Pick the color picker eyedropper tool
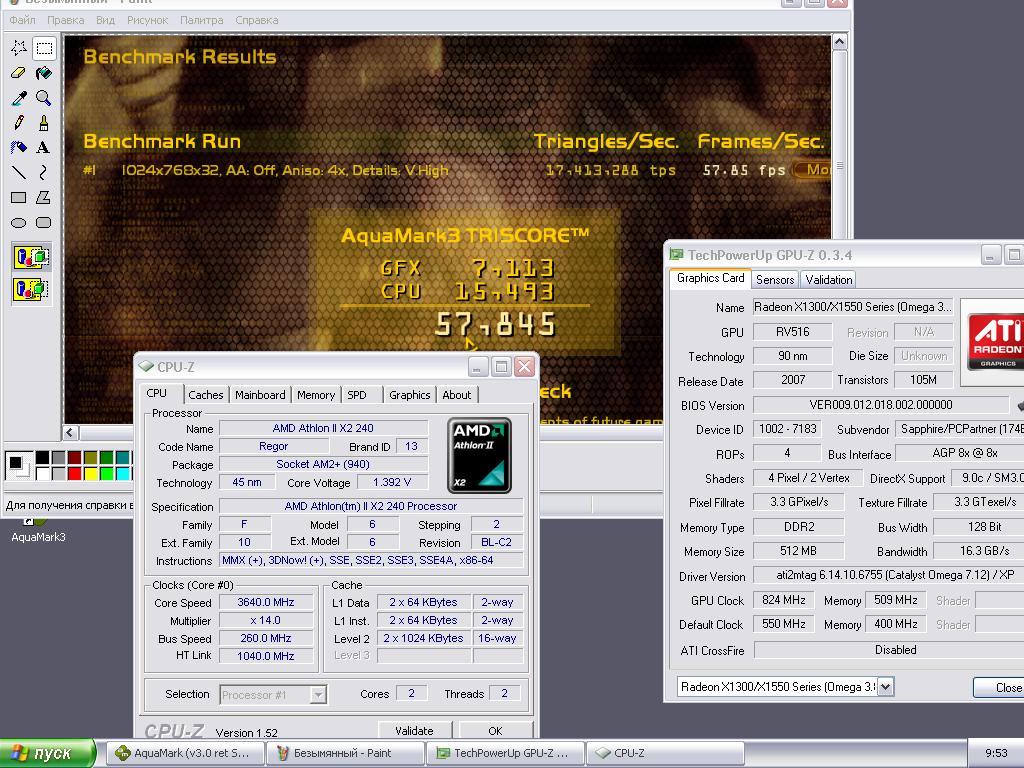Viewport: 1024px width, 768px height. coord(19,98)
